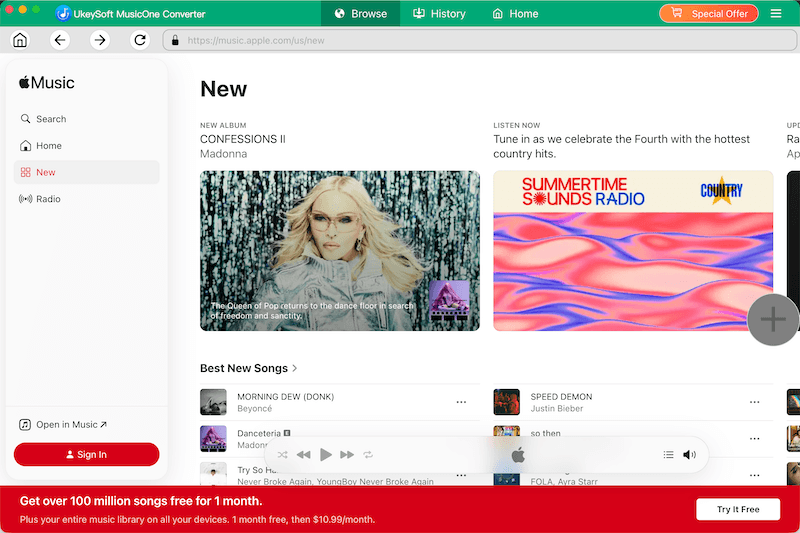Click the Apple logo in the player bar
The width and height of the screenshot is (800, 533).
click(518, 454)
